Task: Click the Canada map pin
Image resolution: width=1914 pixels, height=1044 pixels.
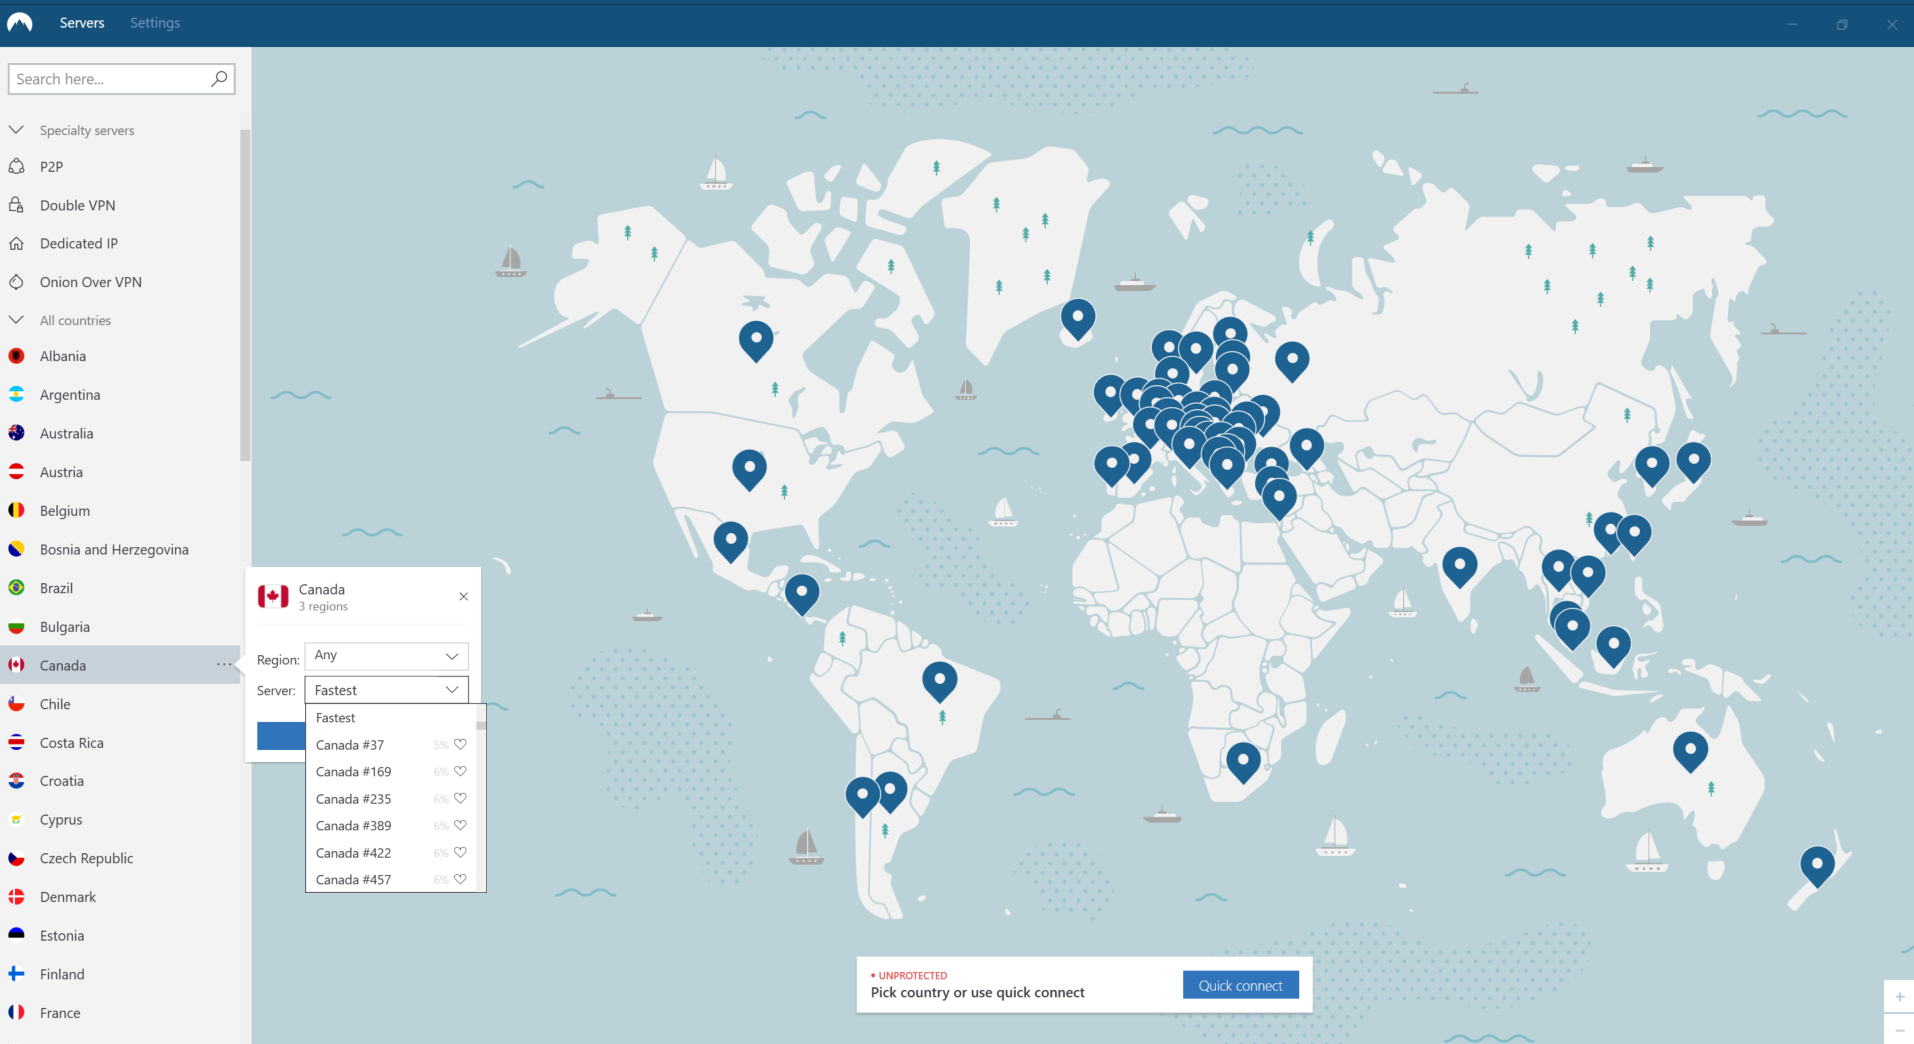Action: (x=756, y=340)
